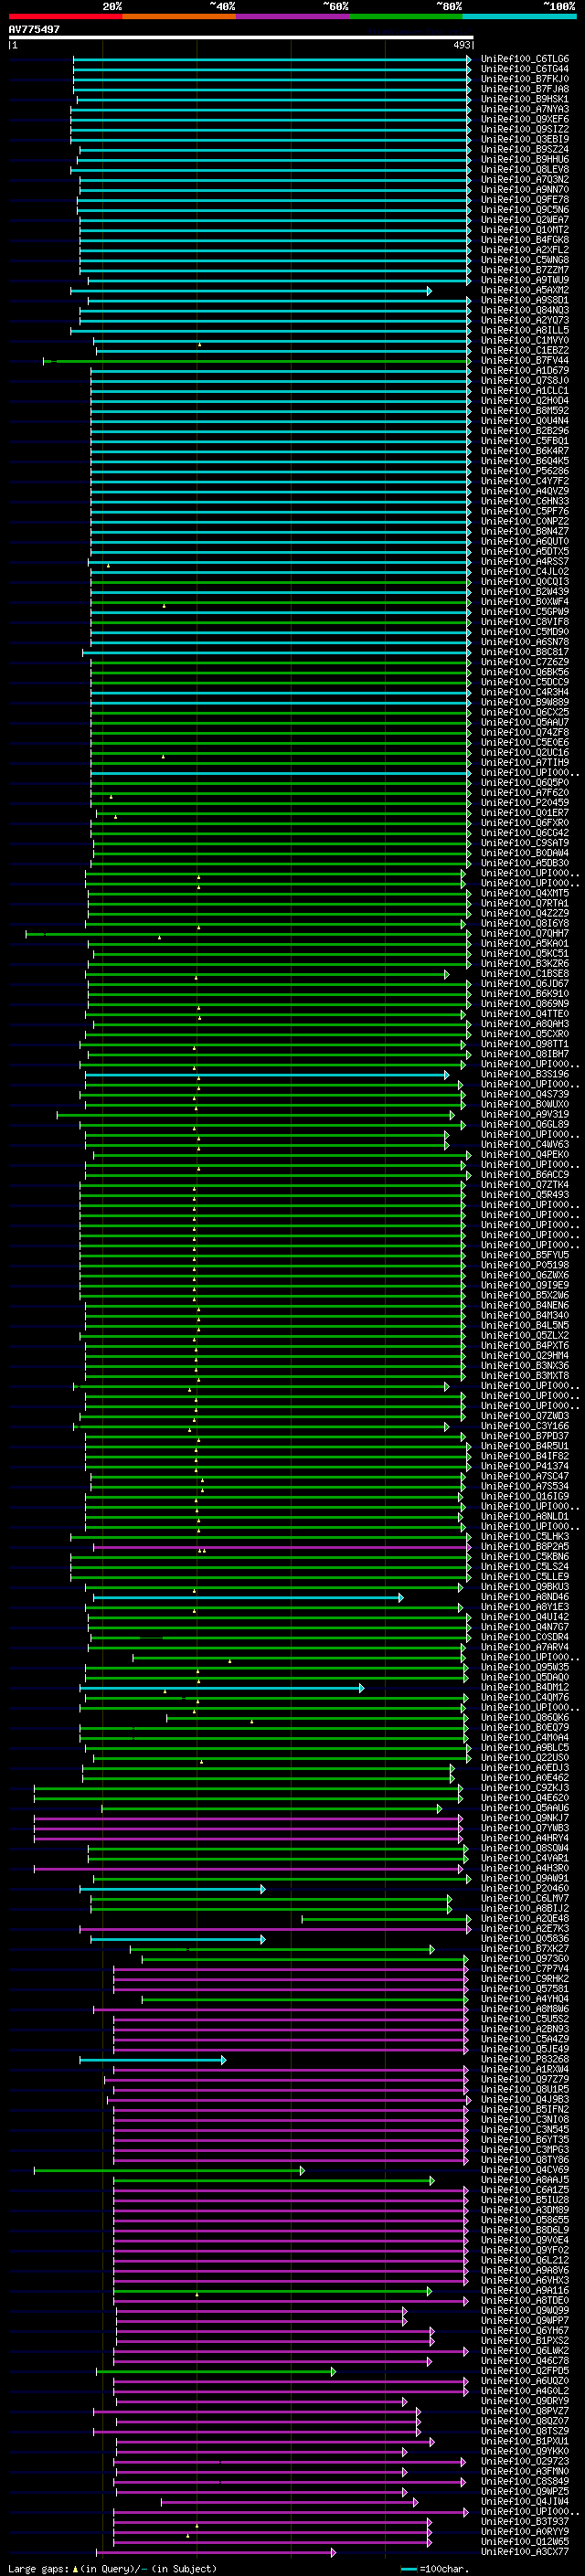This screenshot has height=2576, width=585.
Task: Open hit UniRef100_Q10MT2
Action: pyautogui.click(x=524, y=230)
